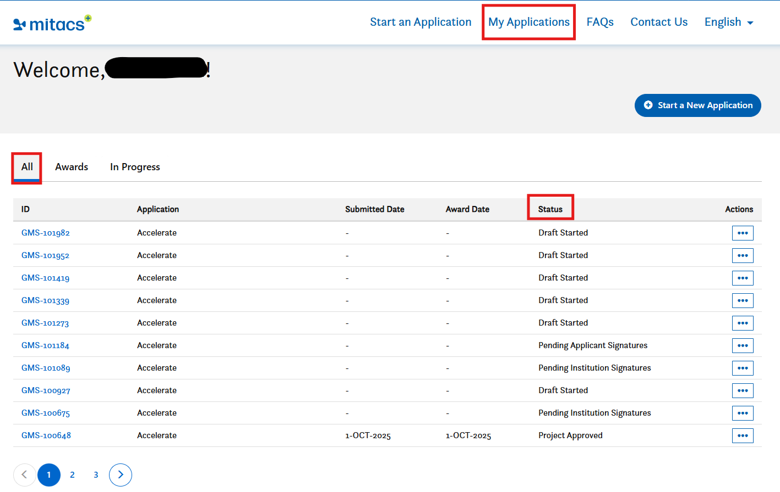Click submitted date 1-OCT-2025 cell
The height and width of the screenshot is (492, 780).
coord(368,436)
